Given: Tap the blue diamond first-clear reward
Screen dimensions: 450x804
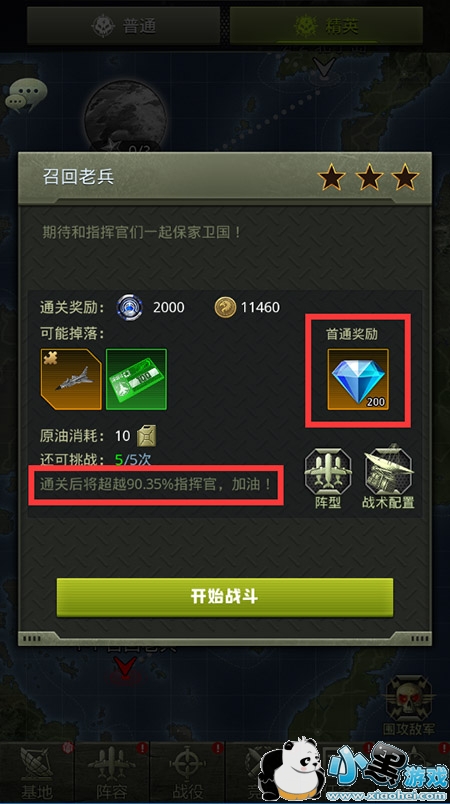Looking at the screenshot, I should [358, 379].
